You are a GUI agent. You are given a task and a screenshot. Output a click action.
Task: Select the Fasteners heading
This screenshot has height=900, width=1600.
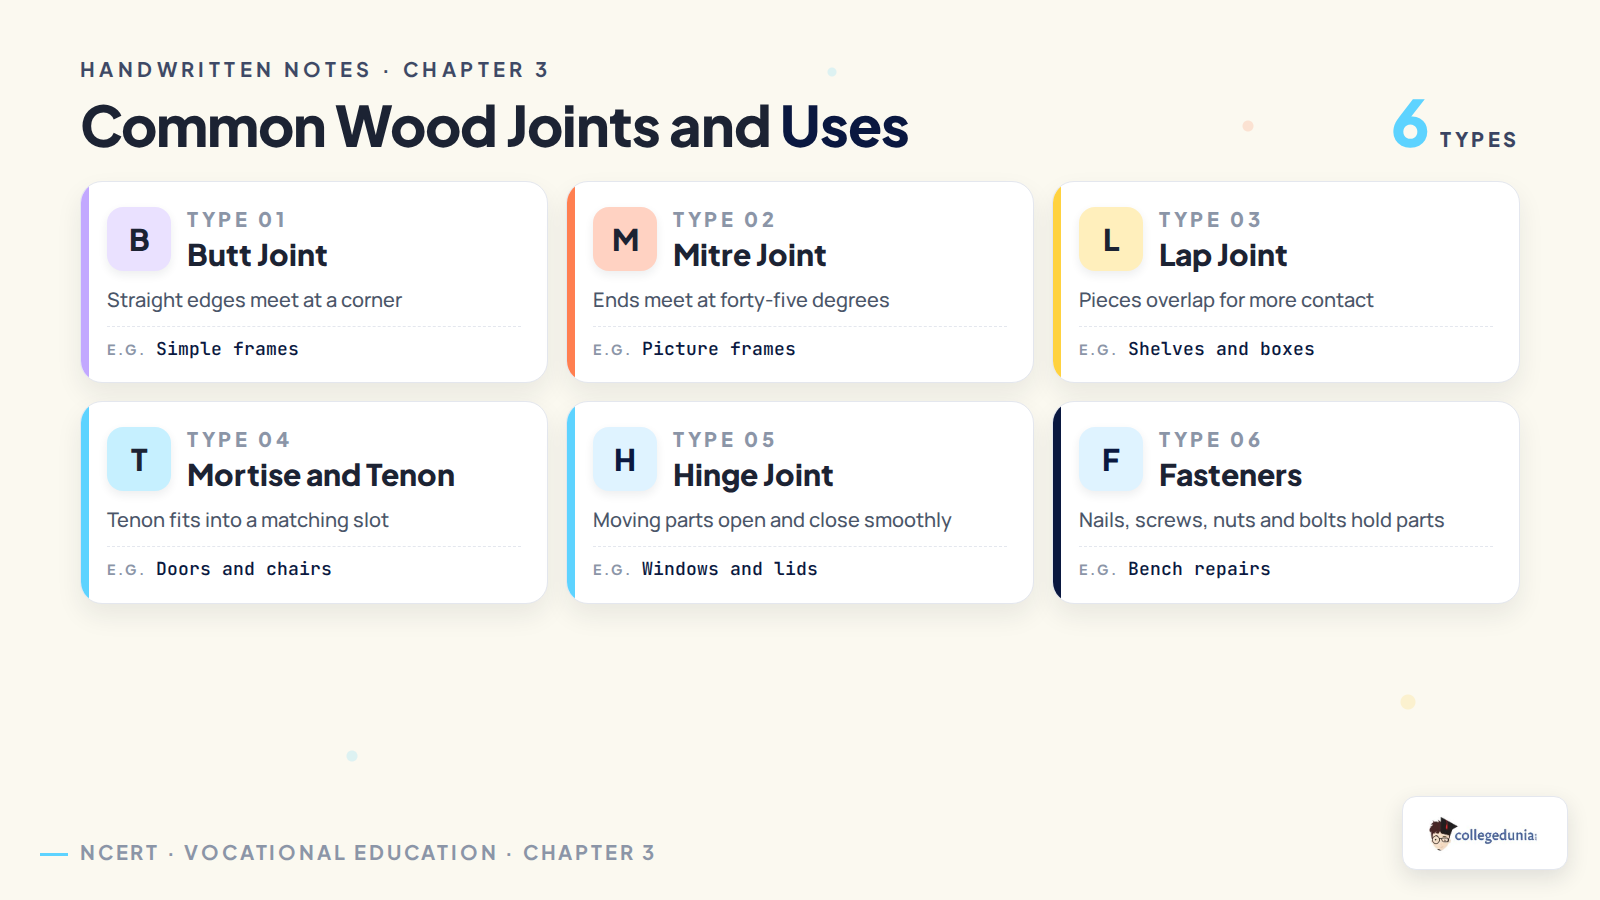click(1230, 475)
